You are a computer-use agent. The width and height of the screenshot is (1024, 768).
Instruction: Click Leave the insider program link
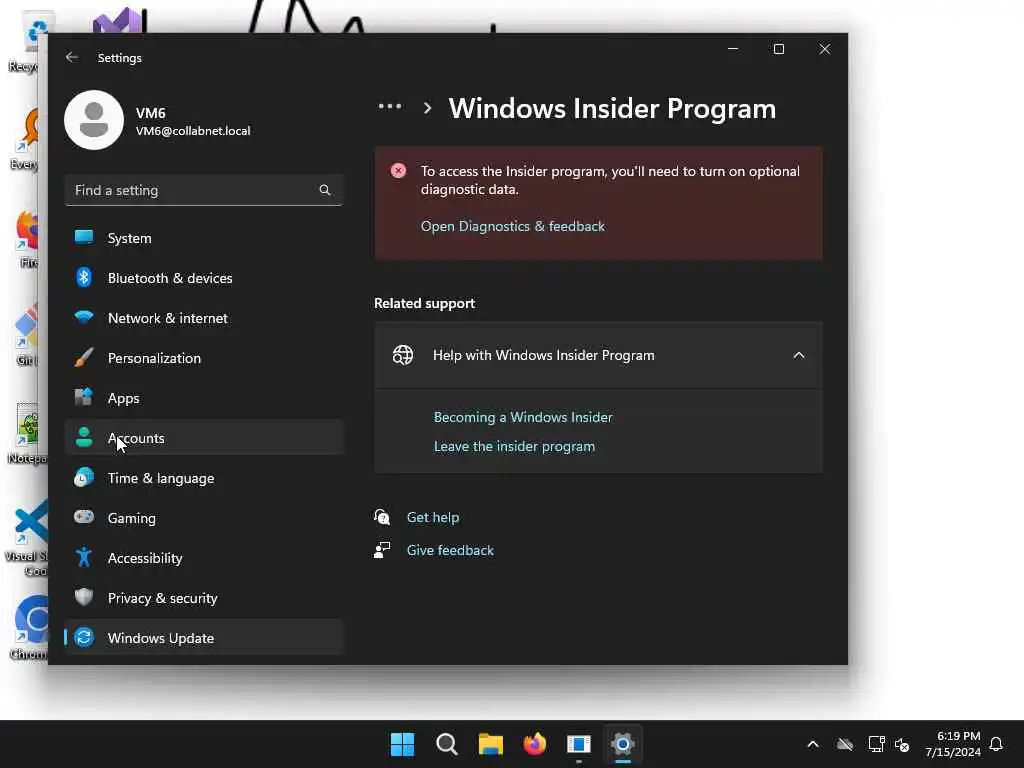click(514, 446)
